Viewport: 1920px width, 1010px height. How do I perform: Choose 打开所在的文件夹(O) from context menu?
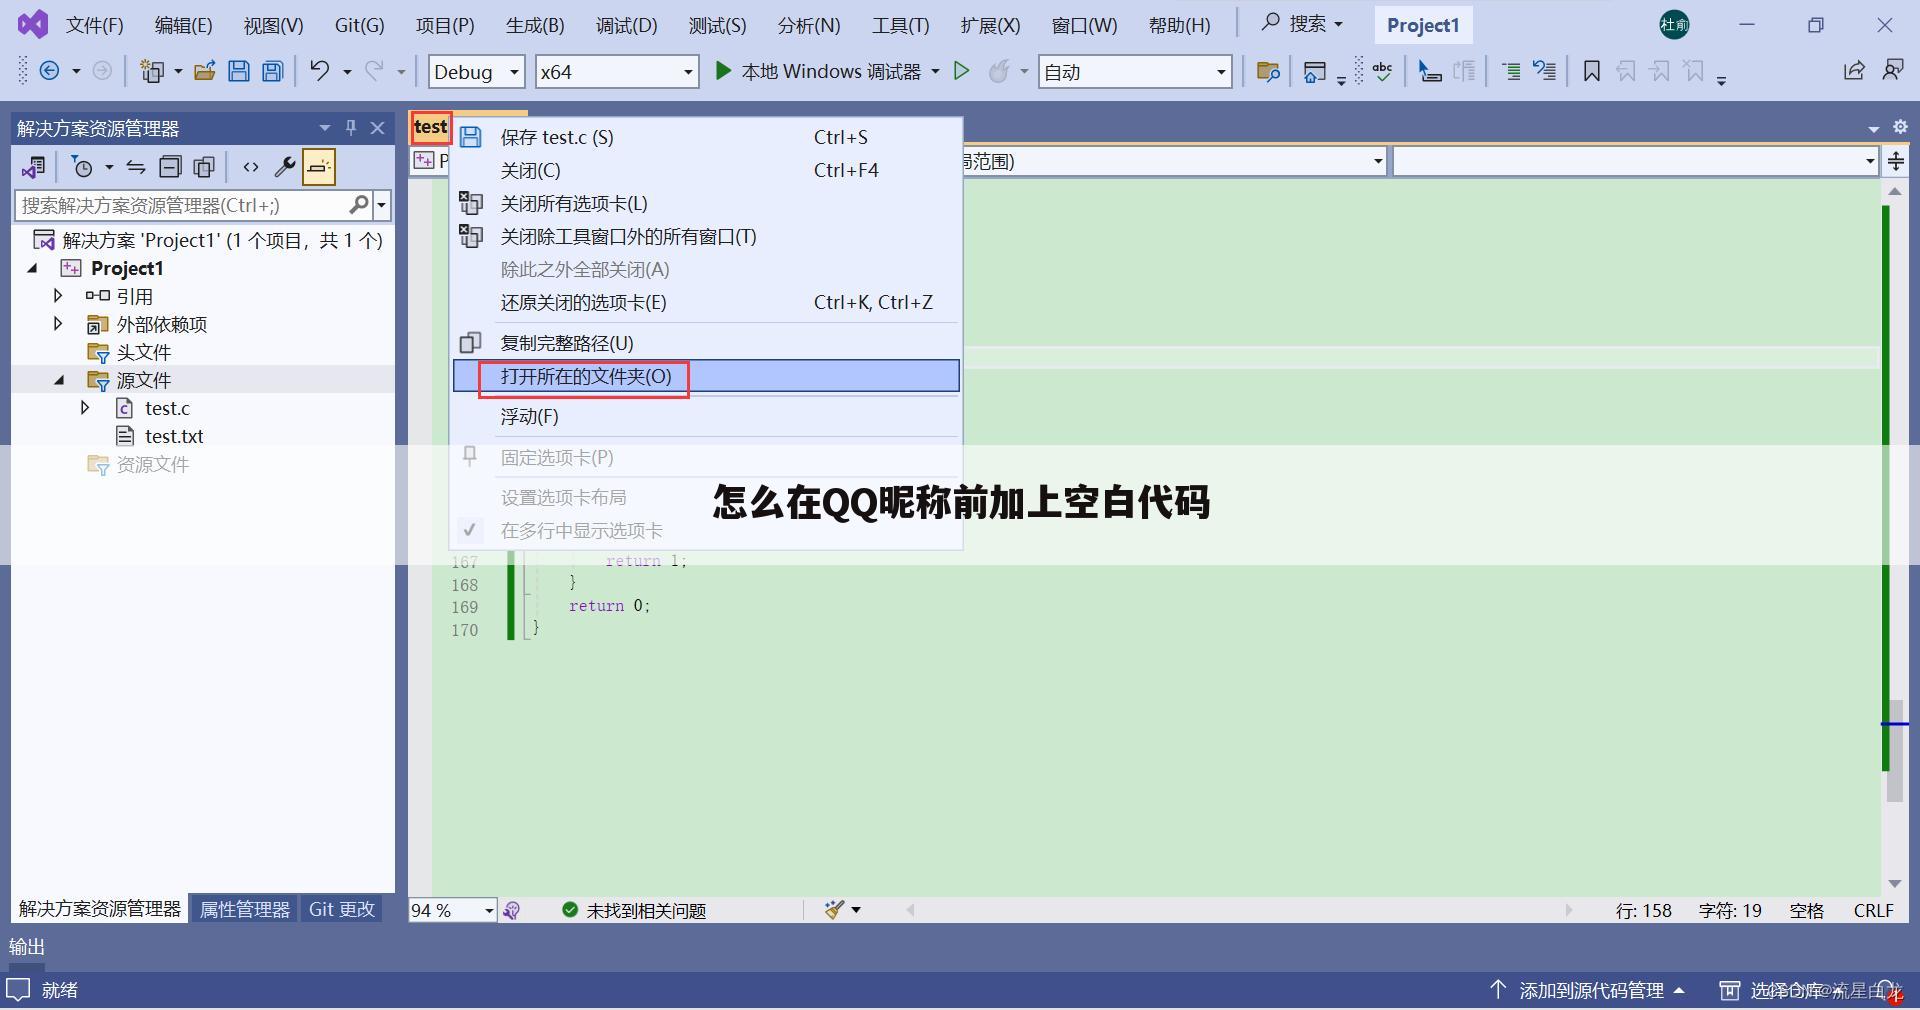[706, 376]
